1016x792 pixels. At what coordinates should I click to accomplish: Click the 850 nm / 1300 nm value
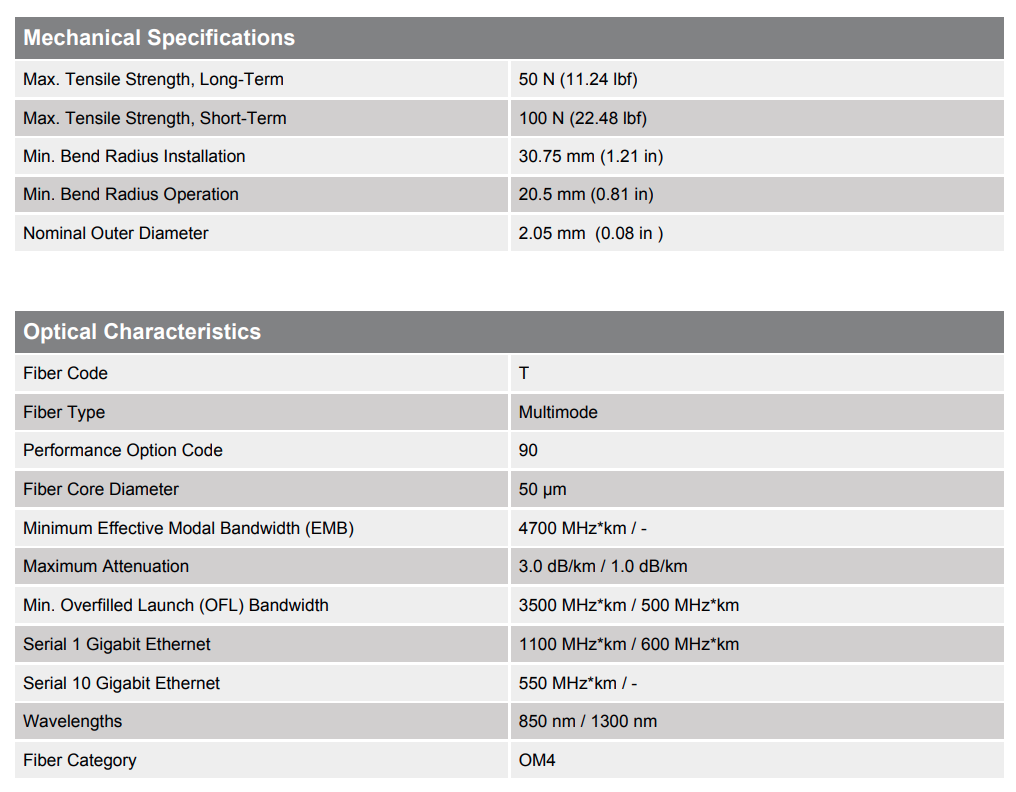(x=588, y=721)
